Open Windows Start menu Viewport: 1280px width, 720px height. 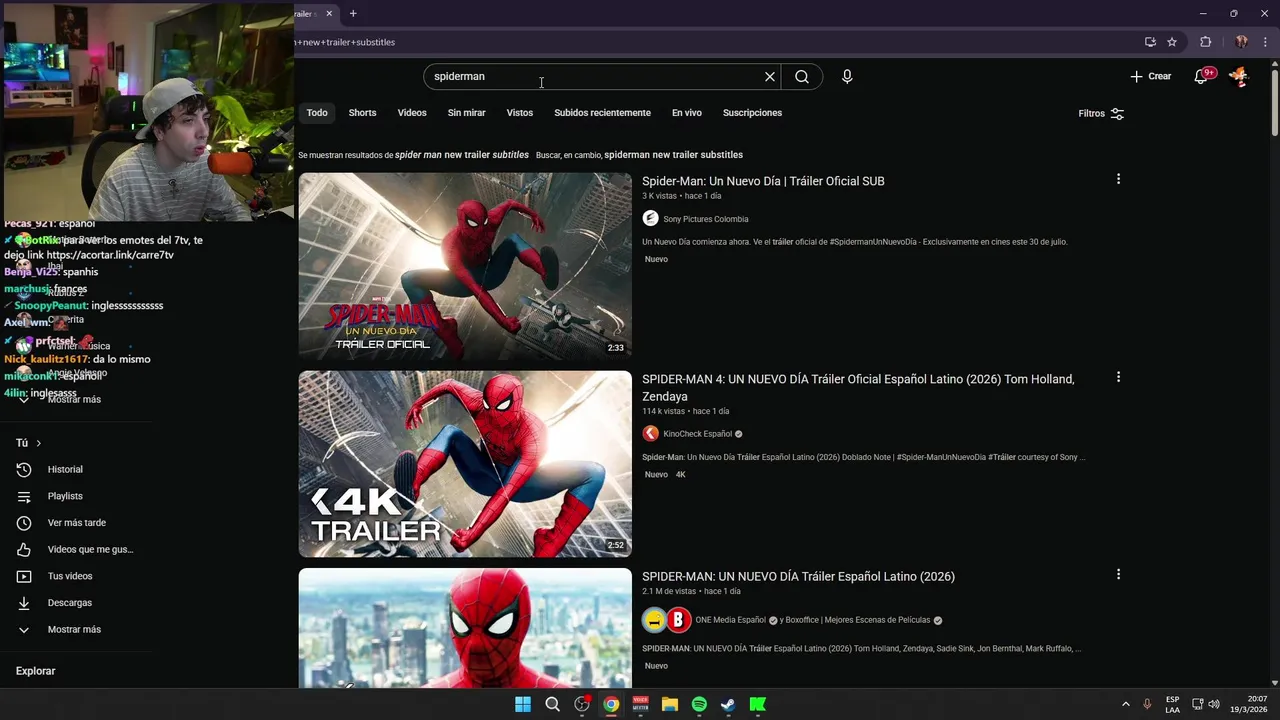[523, 705]
